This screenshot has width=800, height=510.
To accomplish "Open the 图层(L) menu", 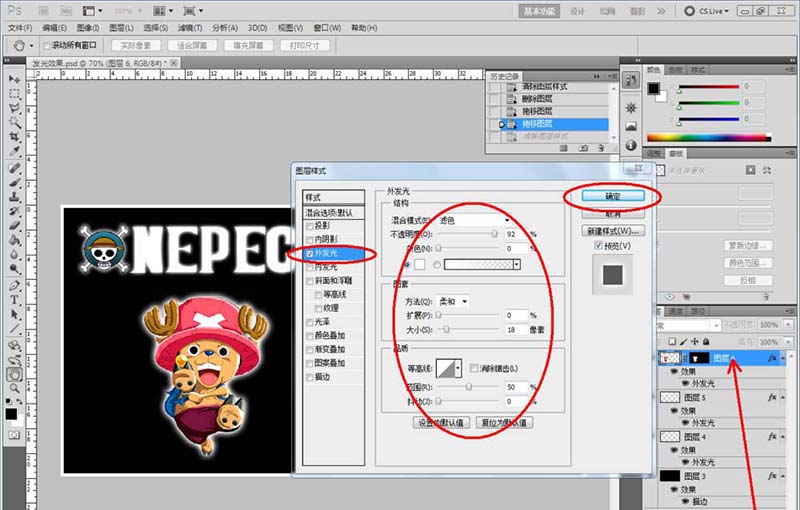I will pyautogui.click(x=121, y=28).
